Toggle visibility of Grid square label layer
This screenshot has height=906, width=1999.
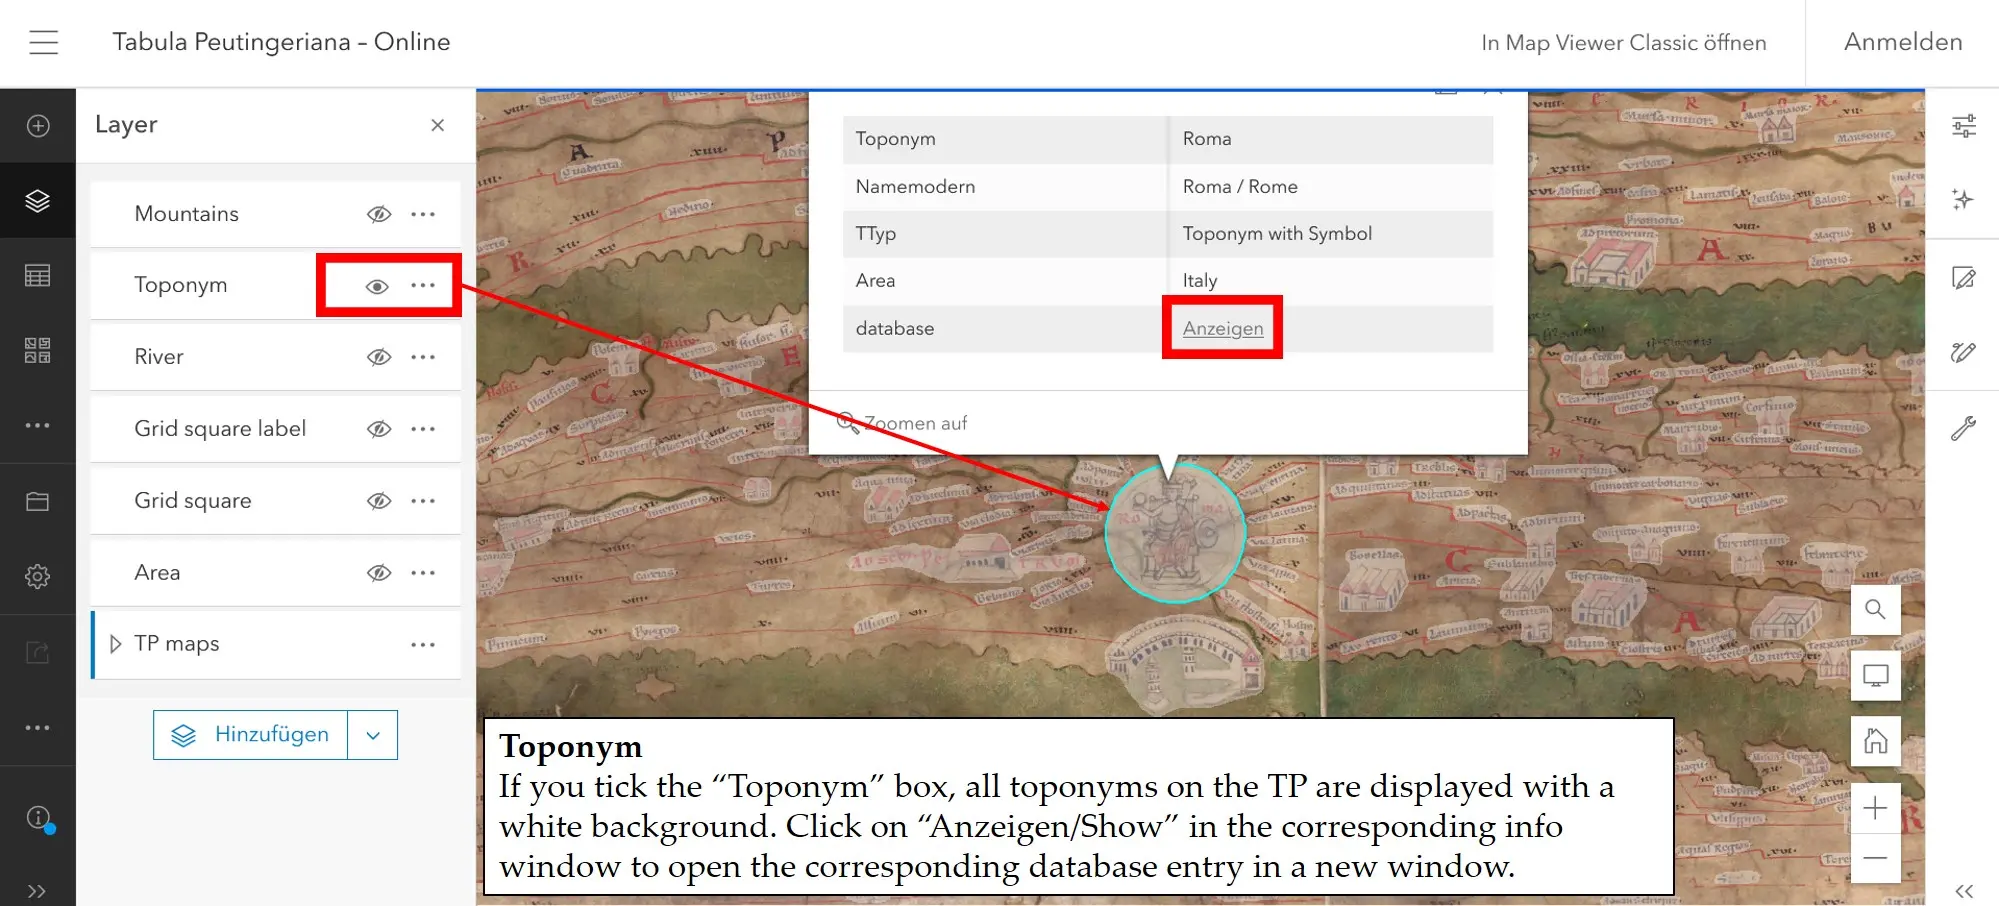tap(378, 429)
